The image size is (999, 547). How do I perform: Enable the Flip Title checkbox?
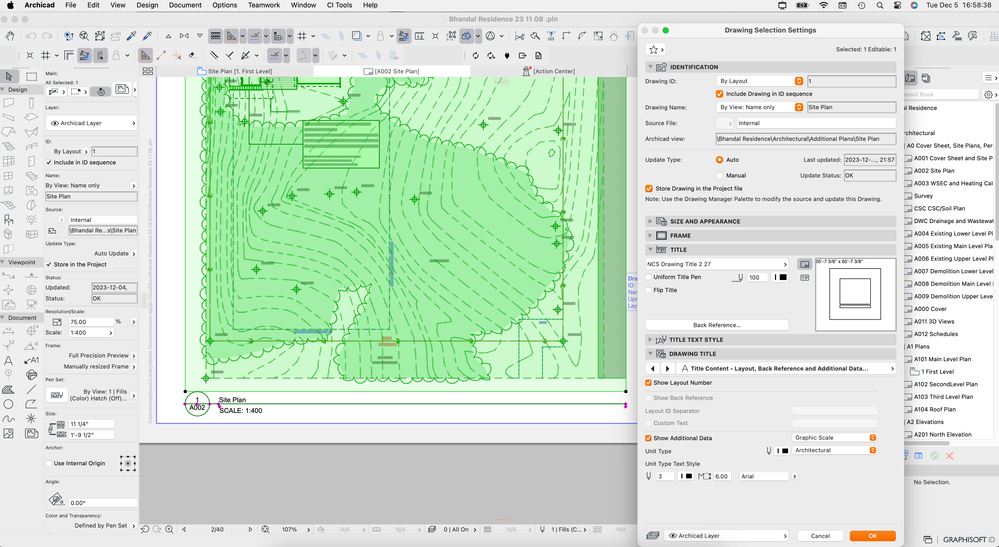coord(647,290)
